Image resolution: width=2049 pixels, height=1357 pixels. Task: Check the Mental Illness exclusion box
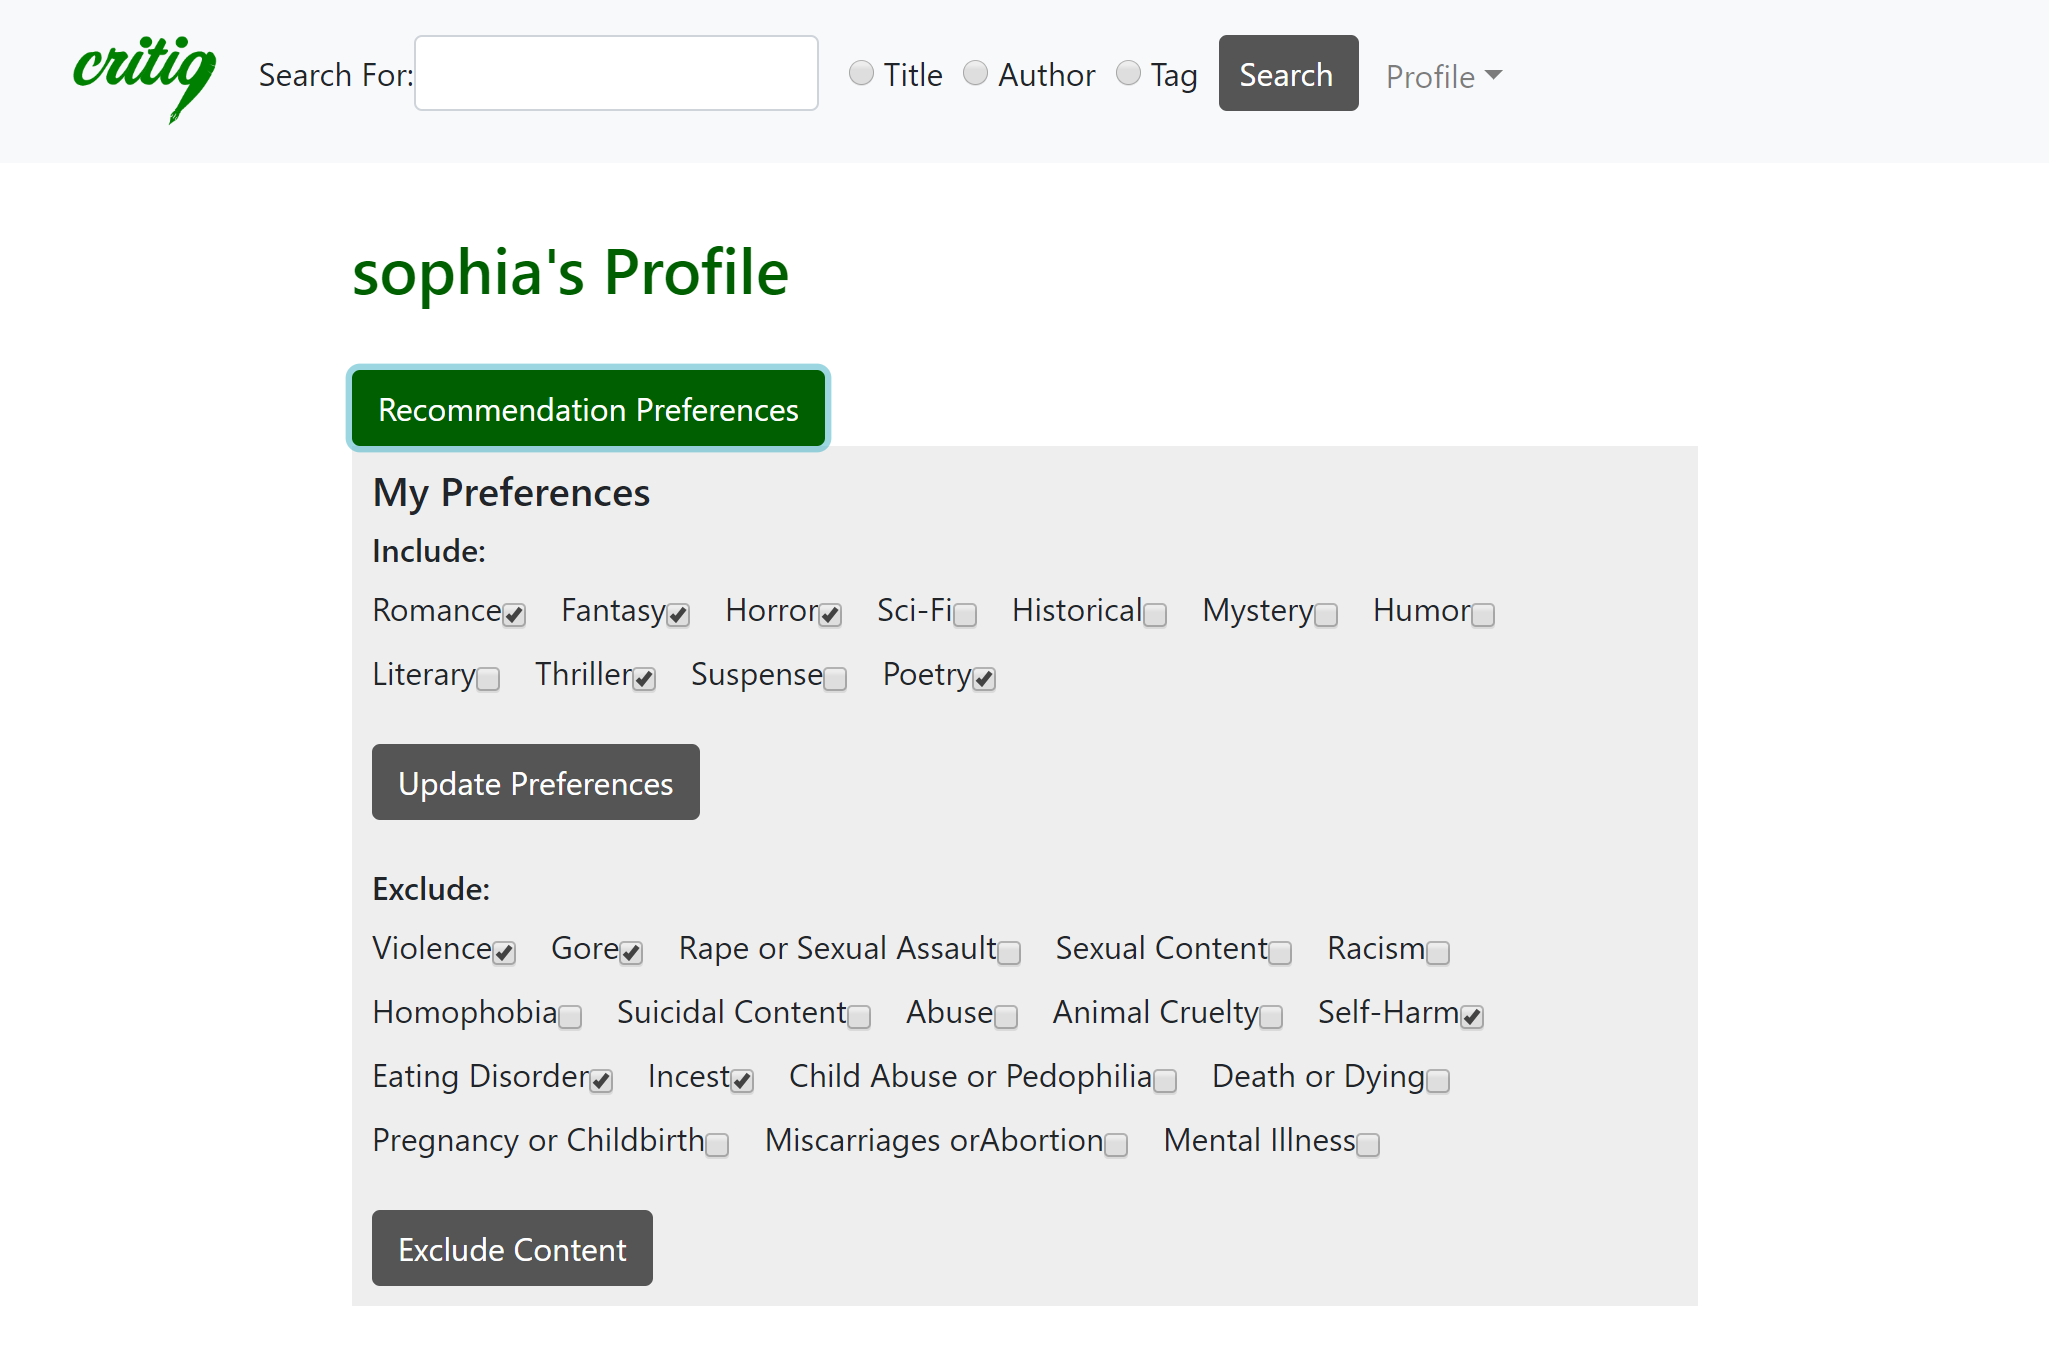click(x=1368, y=1145)
